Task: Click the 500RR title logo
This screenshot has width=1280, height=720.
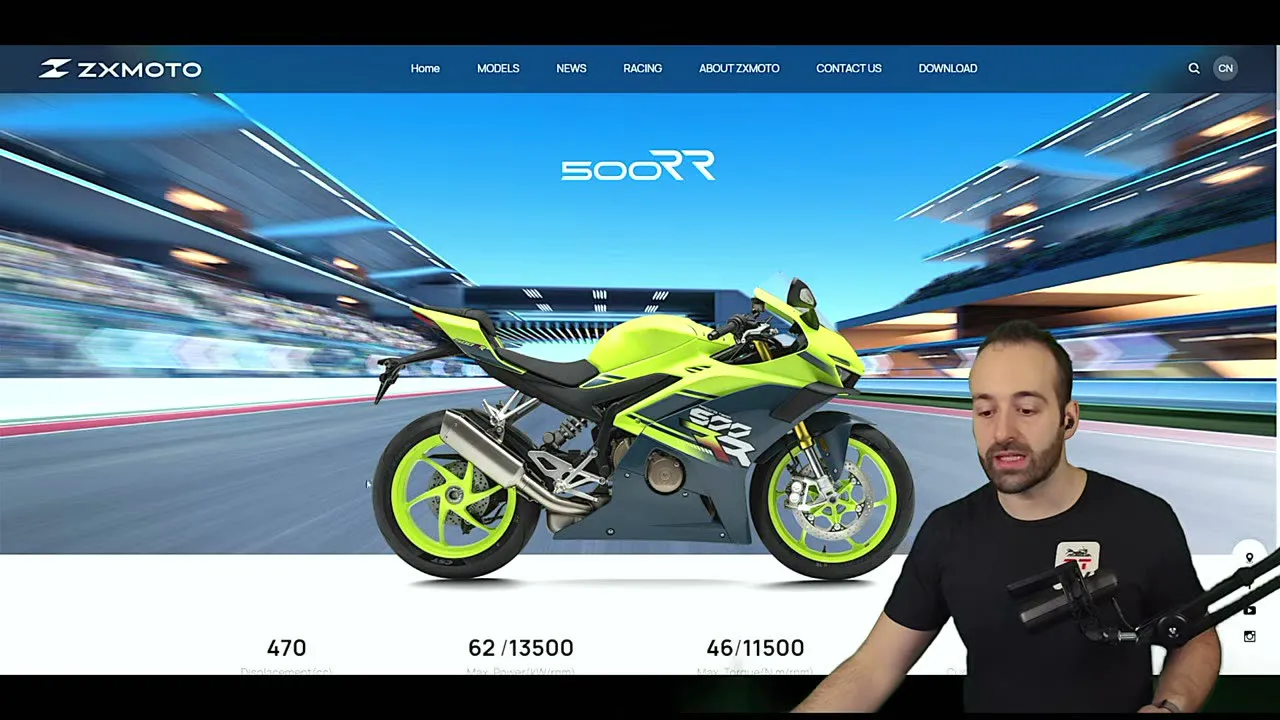Action: (x=638, y=166)
